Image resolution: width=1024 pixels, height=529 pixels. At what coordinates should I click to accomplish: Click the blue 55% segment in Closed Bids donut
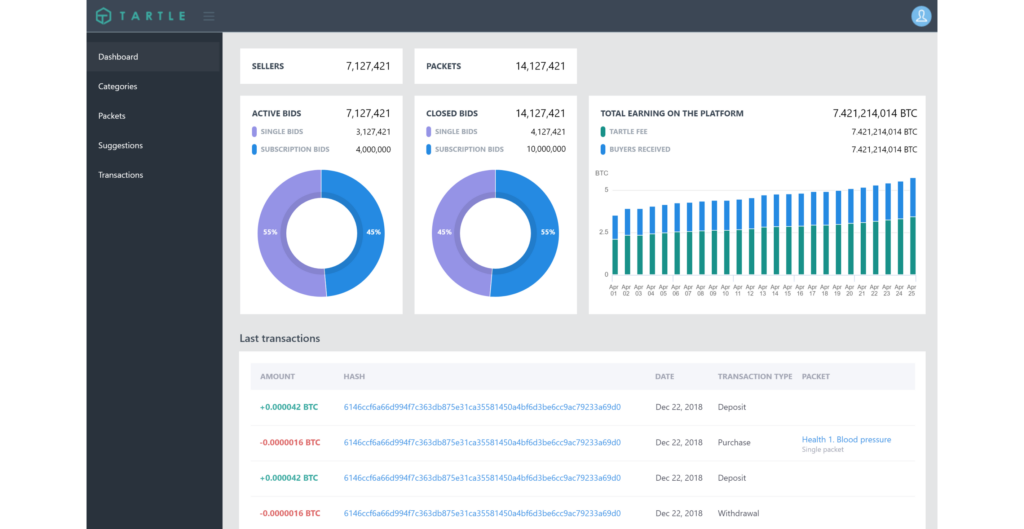pyautogui.click(x=546, y=232)
